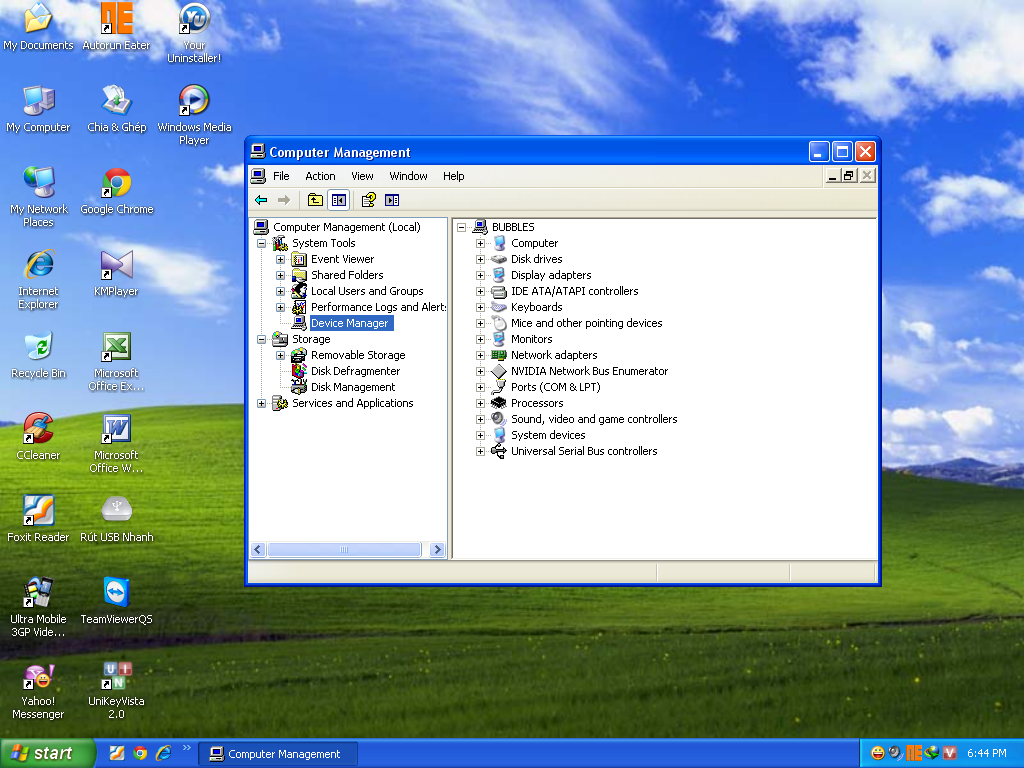
Task: Click the Yahoo smiley system tray icon
Action: (x=878, y=753)
